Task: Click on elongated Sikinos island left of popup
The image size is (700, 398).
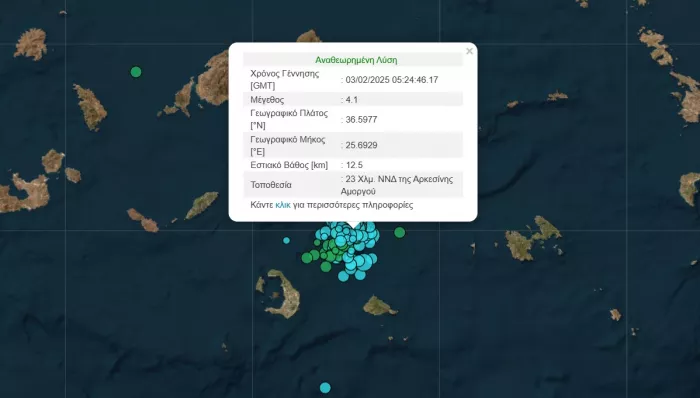Action: pos(202,205)
